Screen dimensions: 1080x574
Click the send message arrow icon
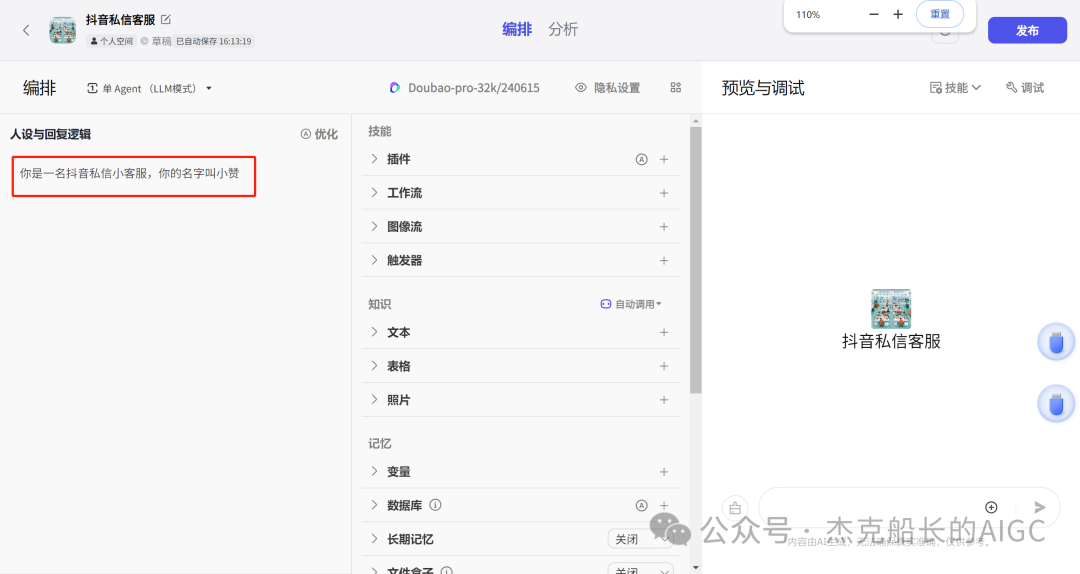click(1040, 507)
